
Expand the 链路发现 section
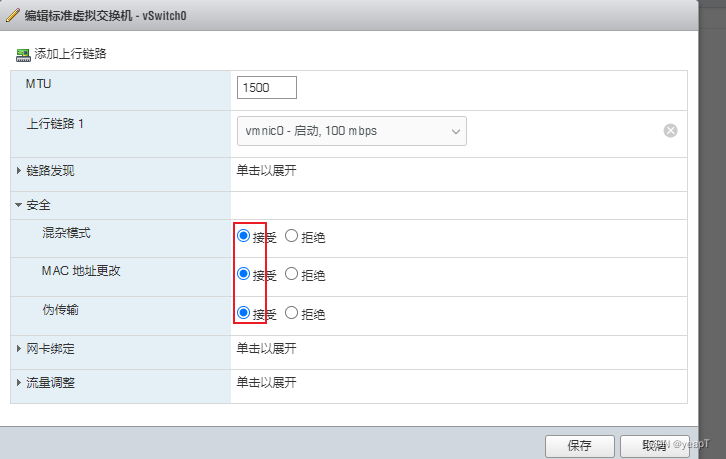(19, 170)
